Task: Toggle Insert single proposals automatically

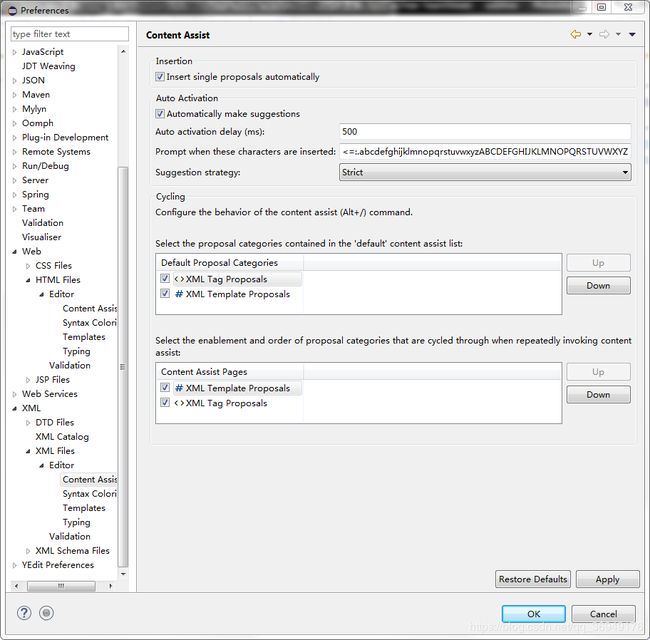Action: tap(160, 77)
